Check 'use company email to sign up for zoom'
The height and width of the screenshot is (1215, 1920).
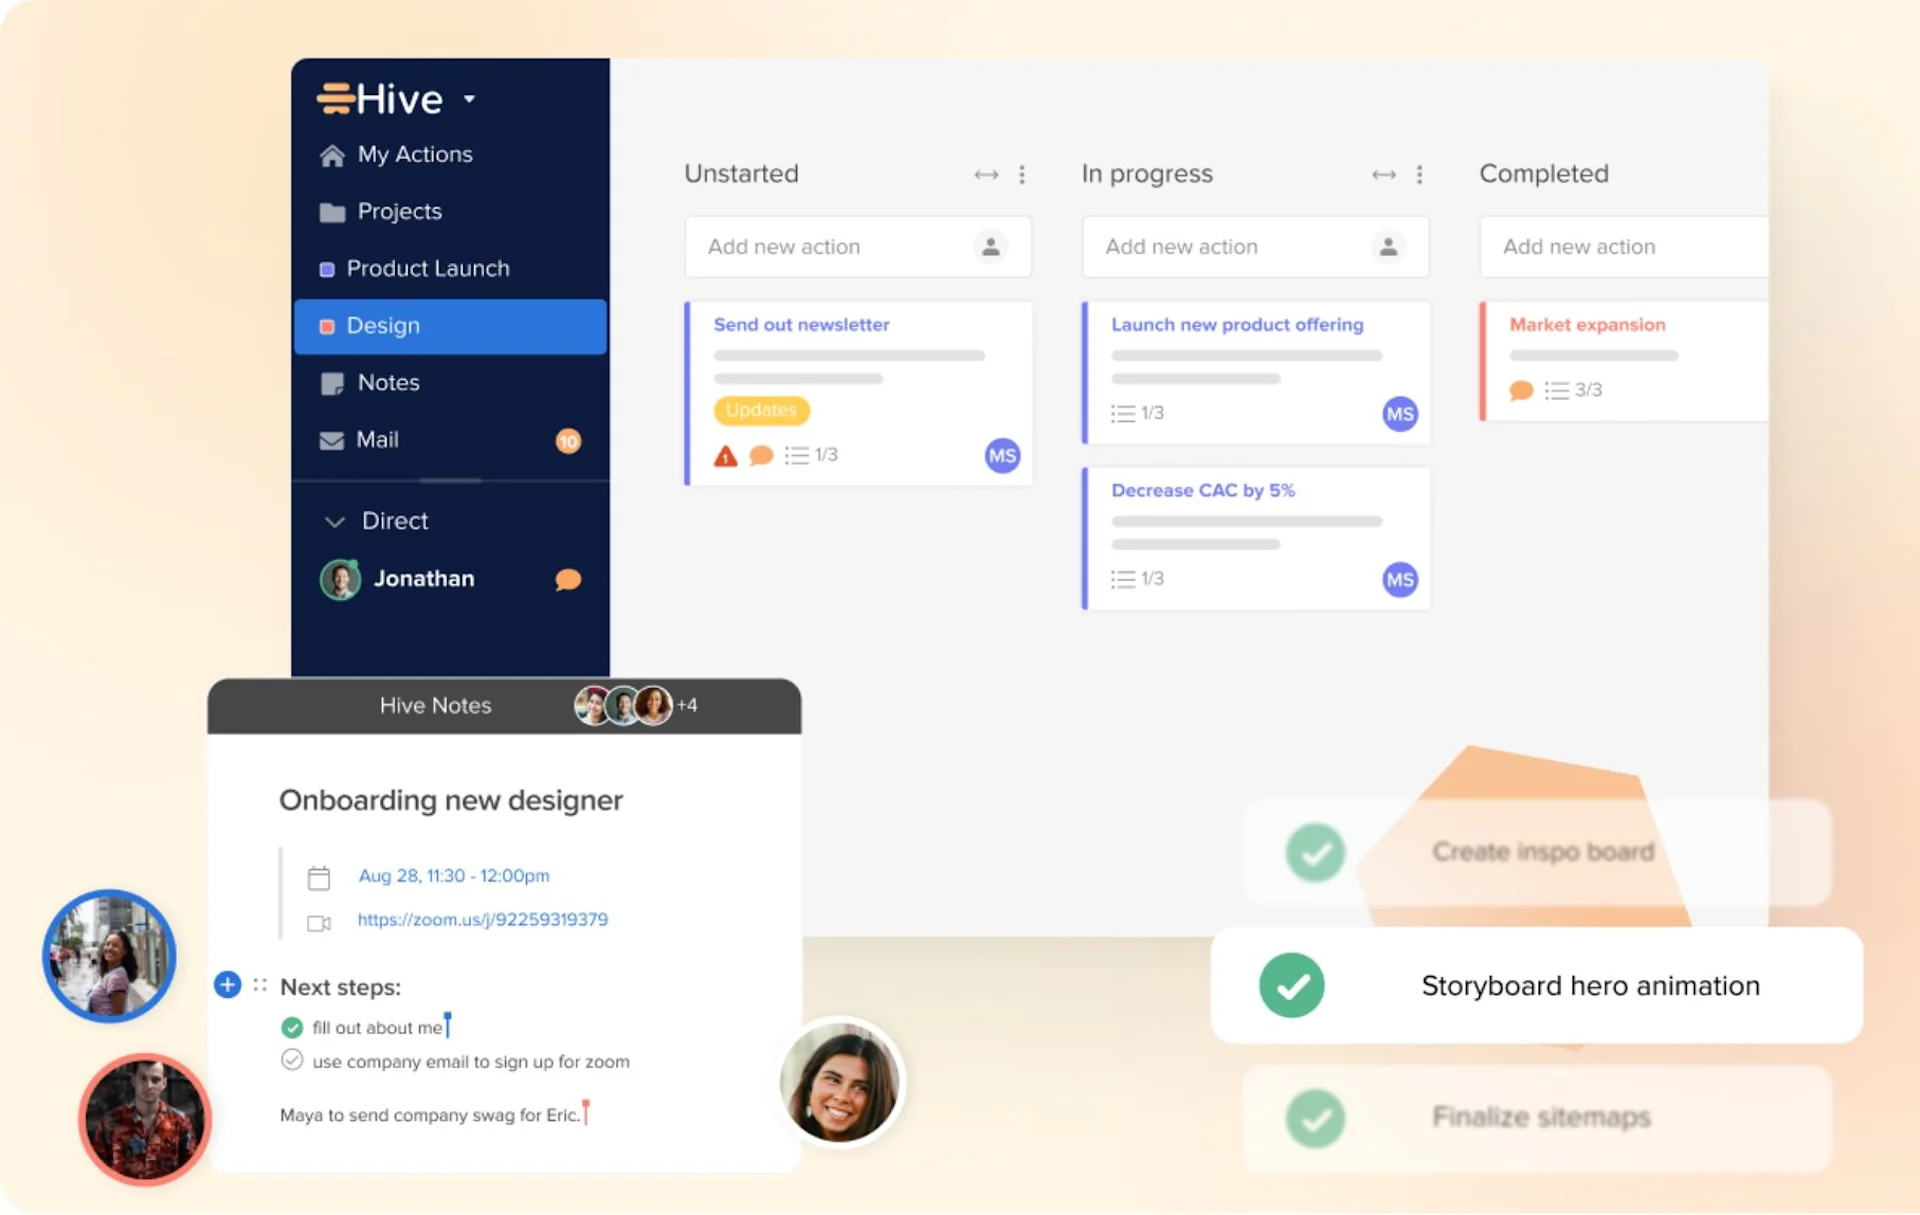pos(291,1061)
